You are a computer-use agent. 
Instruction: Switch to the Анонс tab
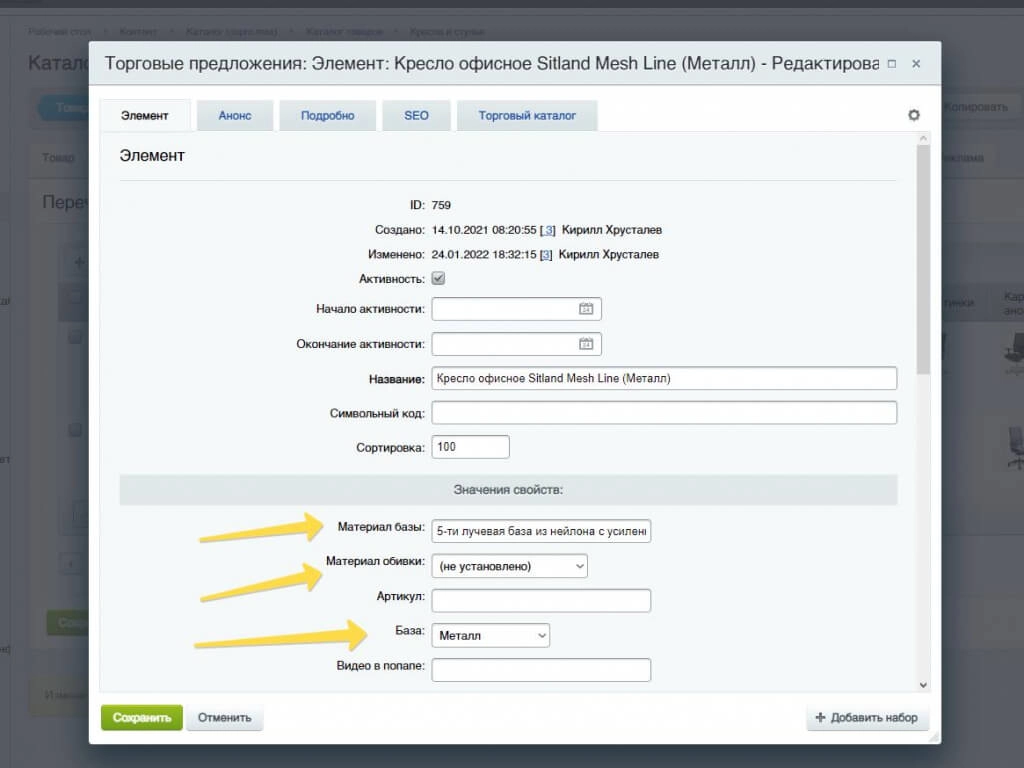click(x=235, y=116)
